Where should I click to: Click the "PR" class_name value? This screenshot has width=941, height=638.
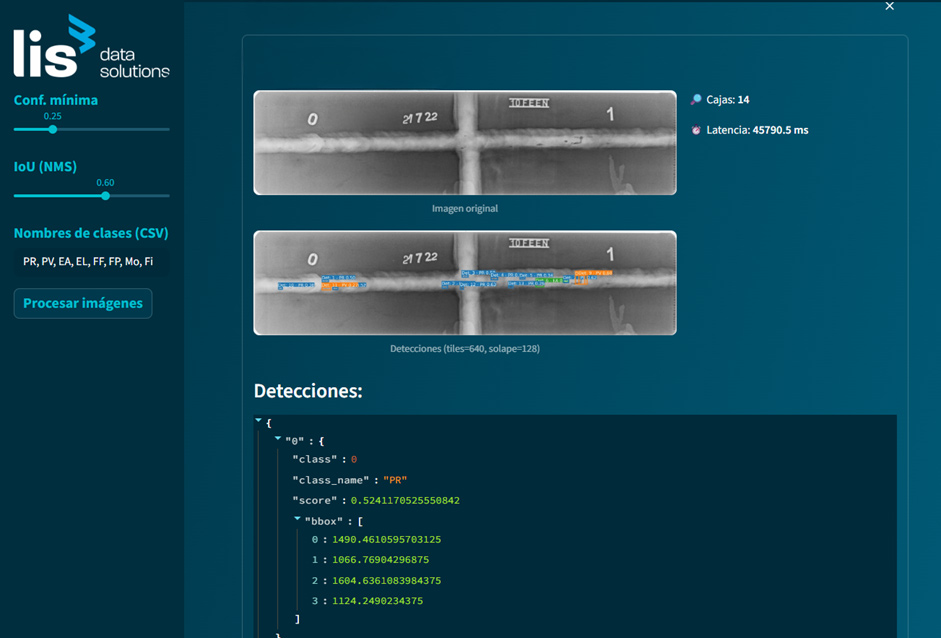point(395,480)
